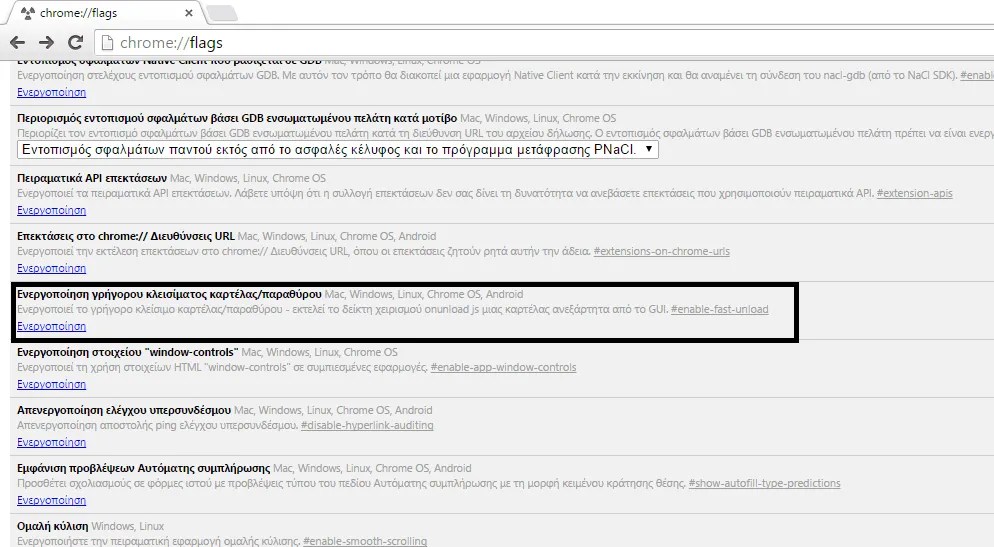Click the browser Forward arrow
This screenshot has height=547, width=994.
pos(46,42)
